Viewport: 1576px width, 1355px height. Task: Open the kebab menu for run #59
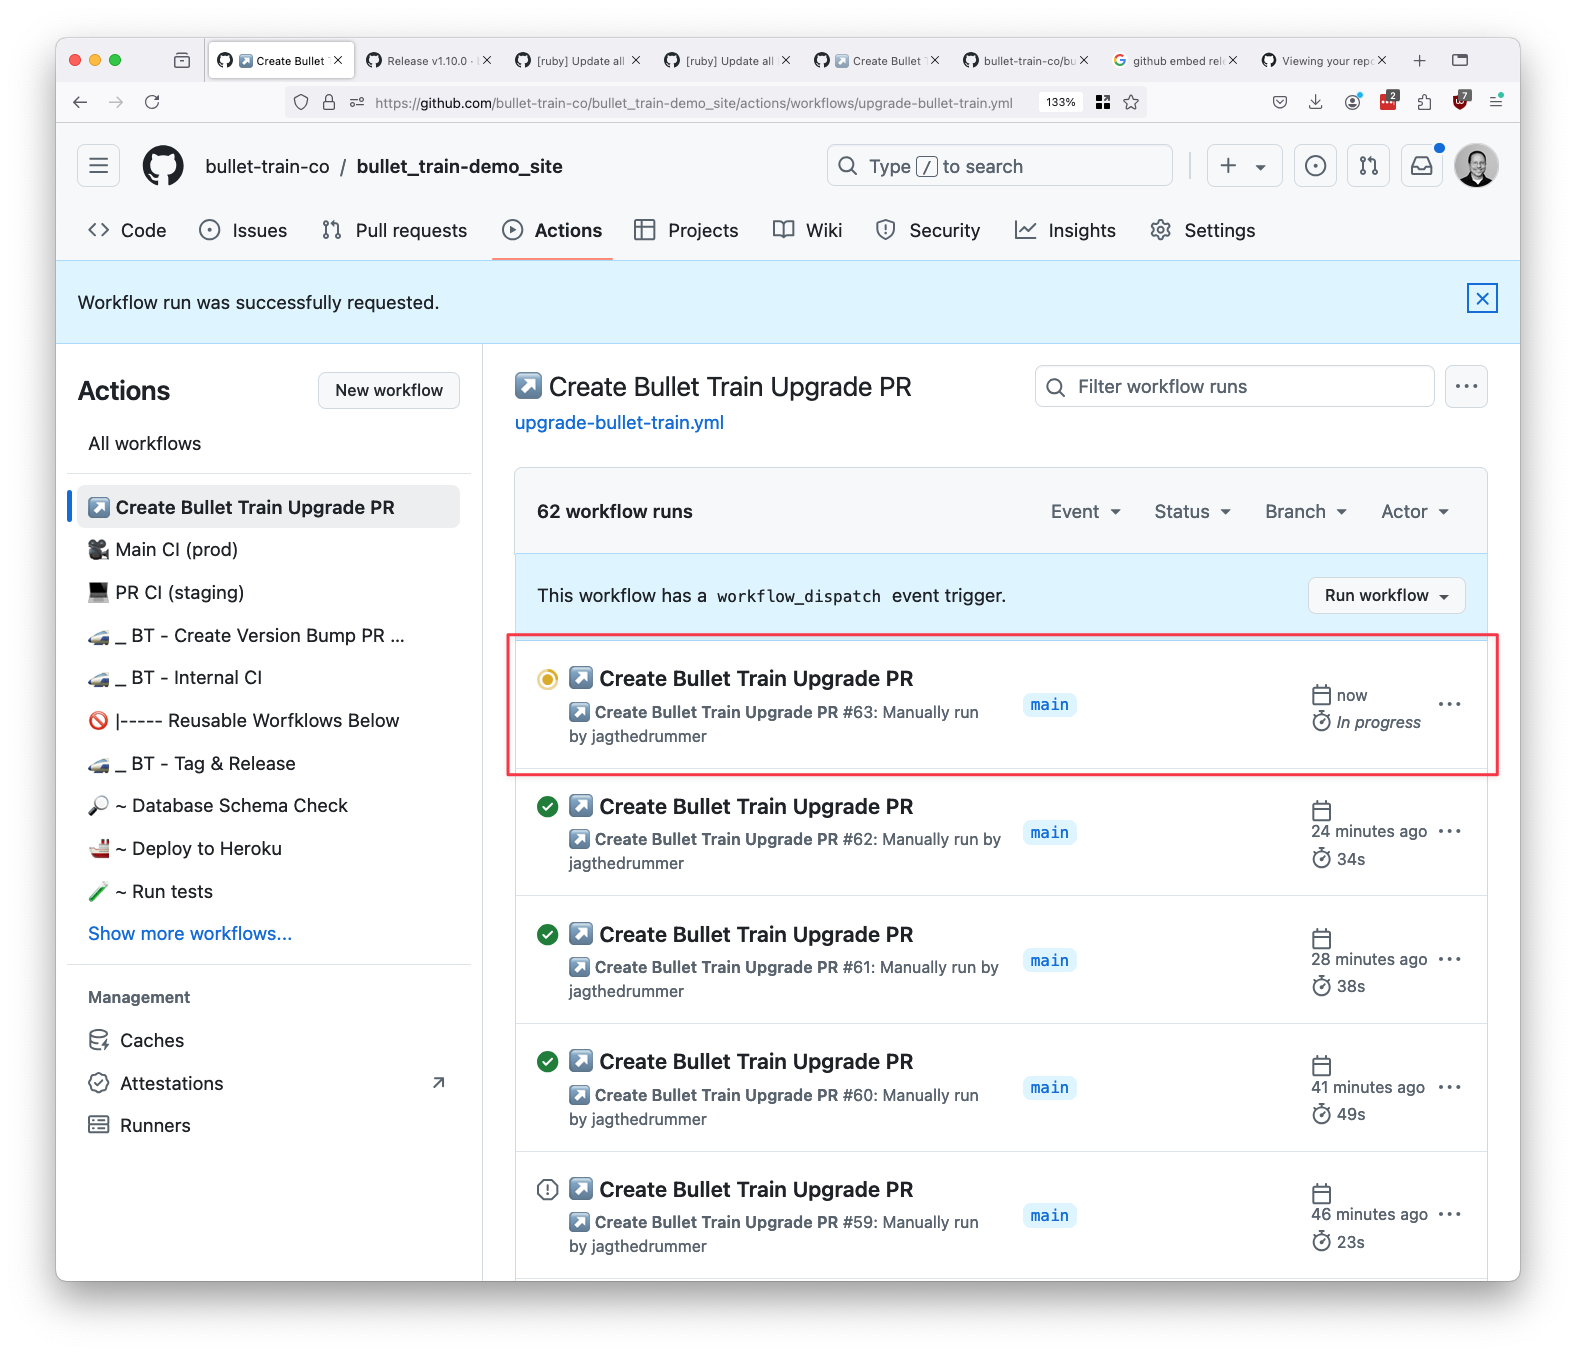point(1449,1214)
